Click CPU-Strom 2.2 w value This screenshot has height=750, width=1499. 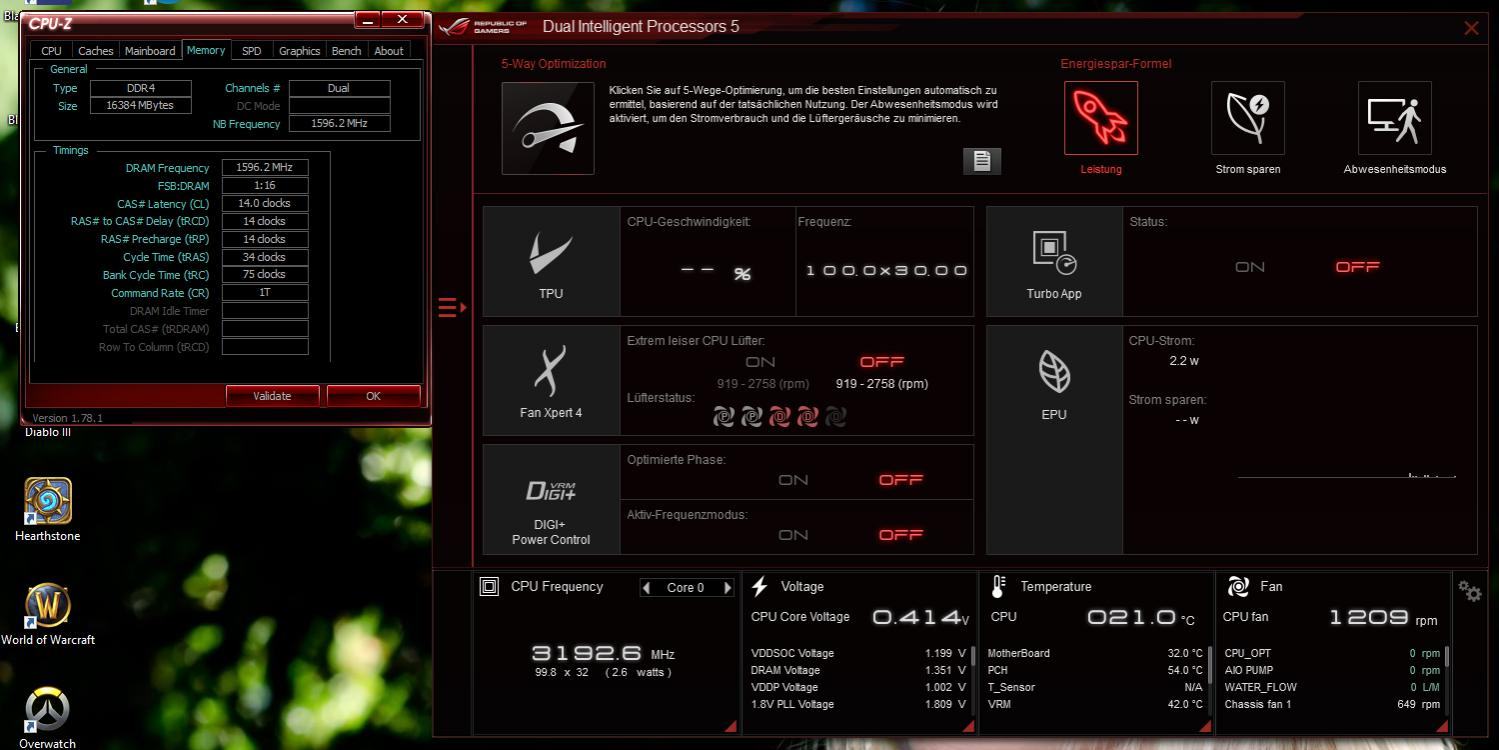click(x=1184, y=361)
